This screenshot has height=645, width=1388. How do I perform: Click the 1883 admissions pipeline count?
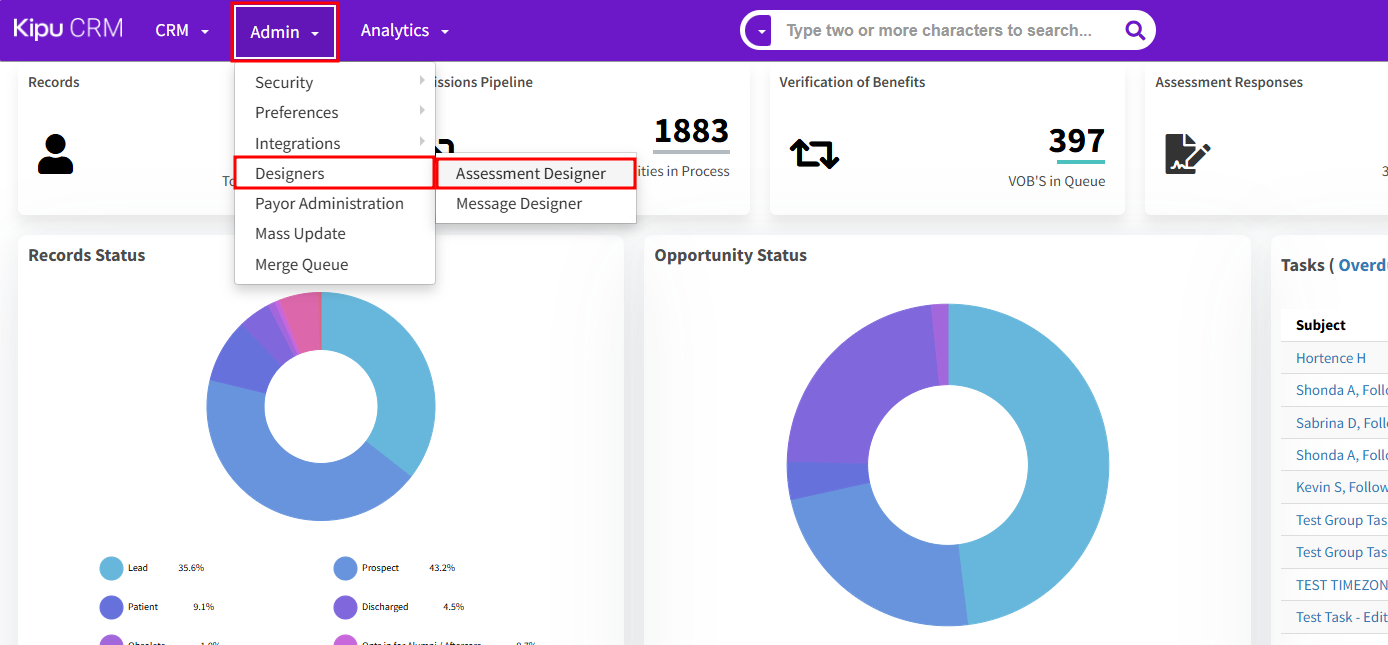click(x=691, y=131)
